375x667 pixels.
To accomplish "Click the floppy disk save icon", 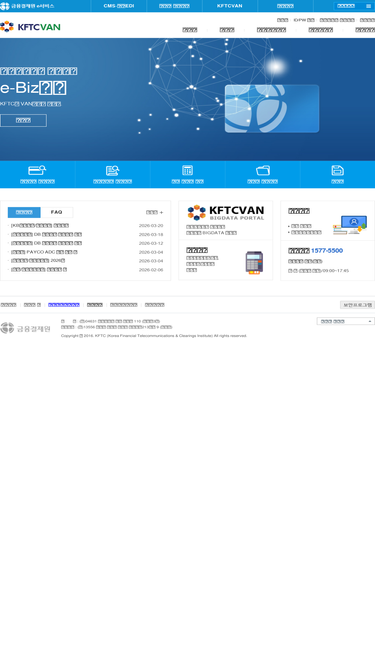I will [x=338, y=170].
